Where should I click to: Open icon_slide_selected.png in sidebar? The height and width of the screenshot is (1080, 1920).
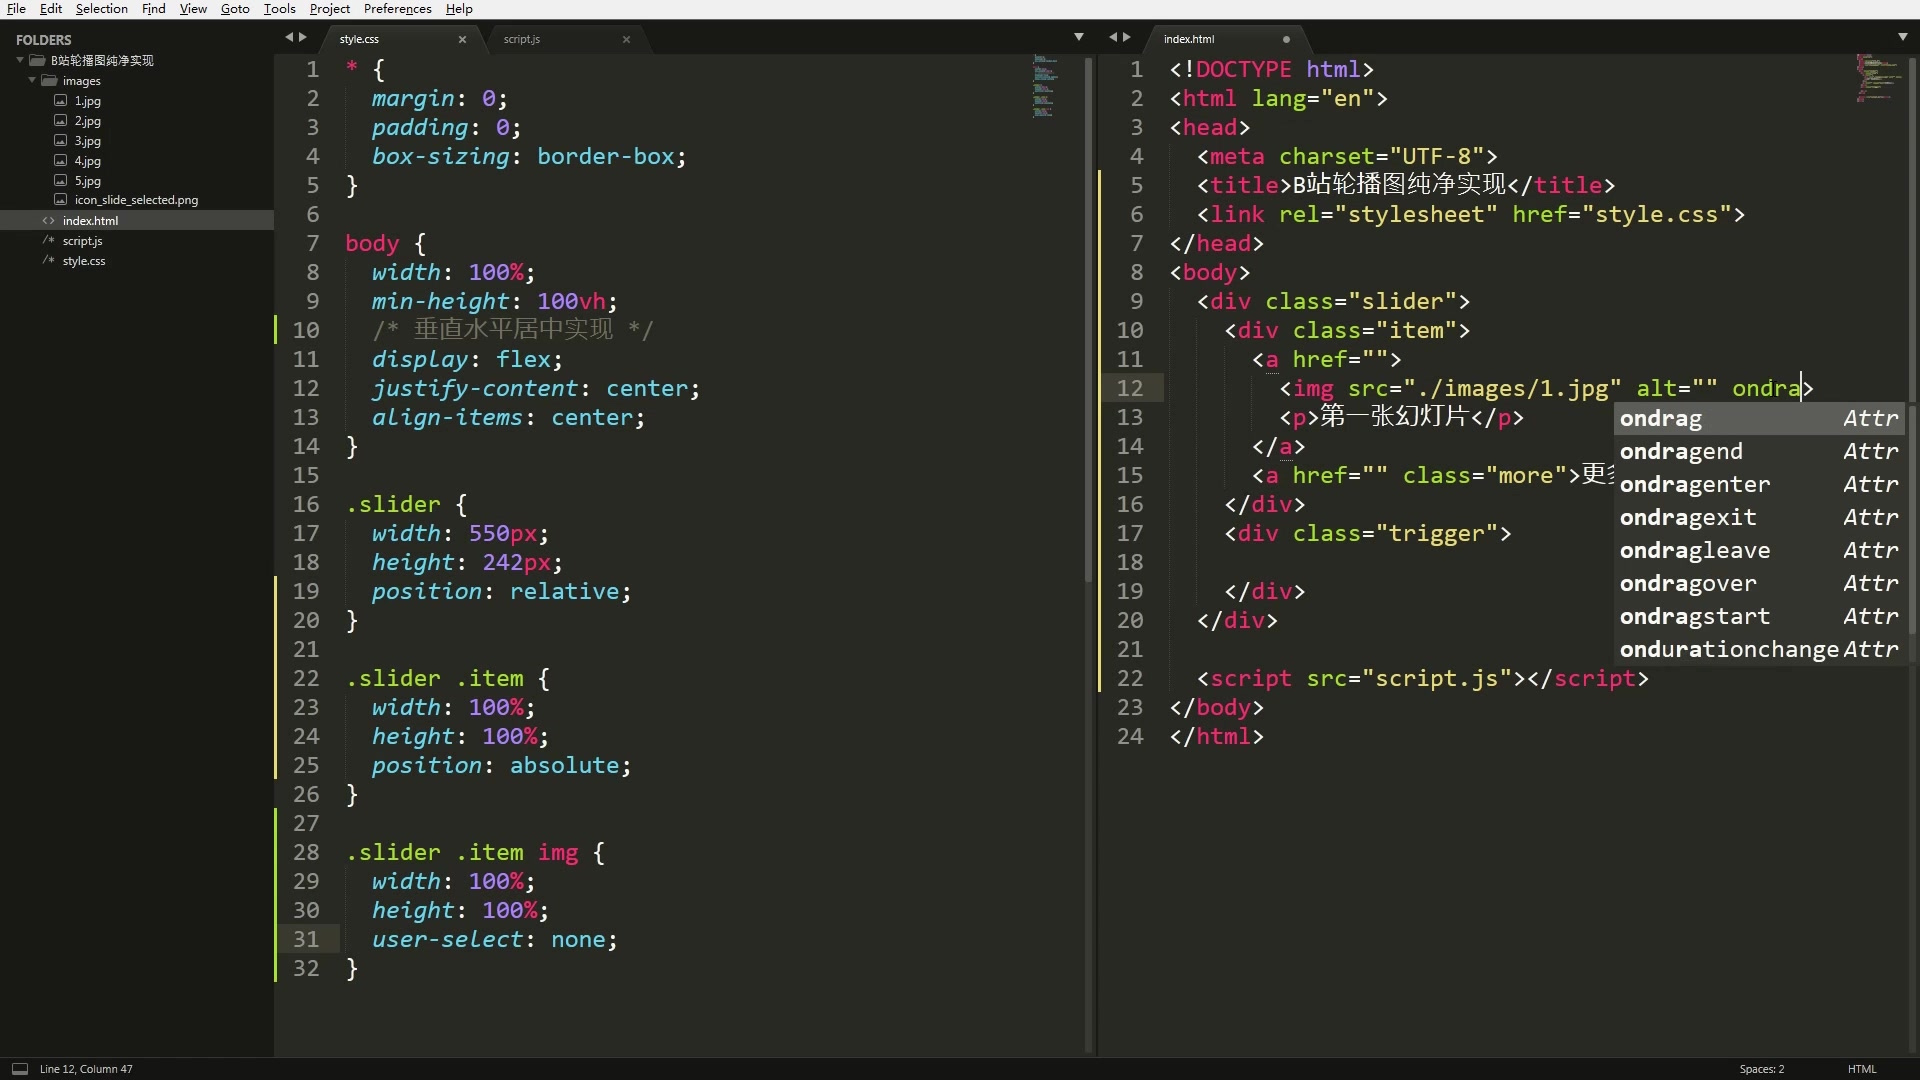[x=136, y=200]
